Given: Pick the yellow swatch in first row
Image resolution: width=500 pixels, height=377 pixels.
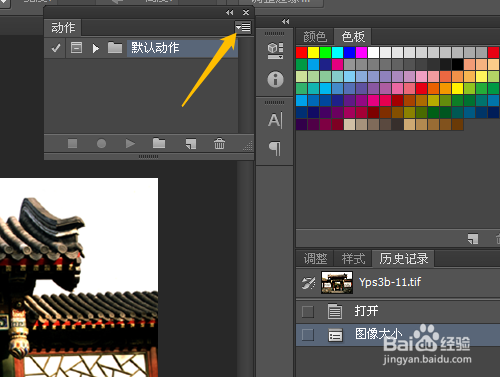Looking at the screenshot, I should point(313,52).
